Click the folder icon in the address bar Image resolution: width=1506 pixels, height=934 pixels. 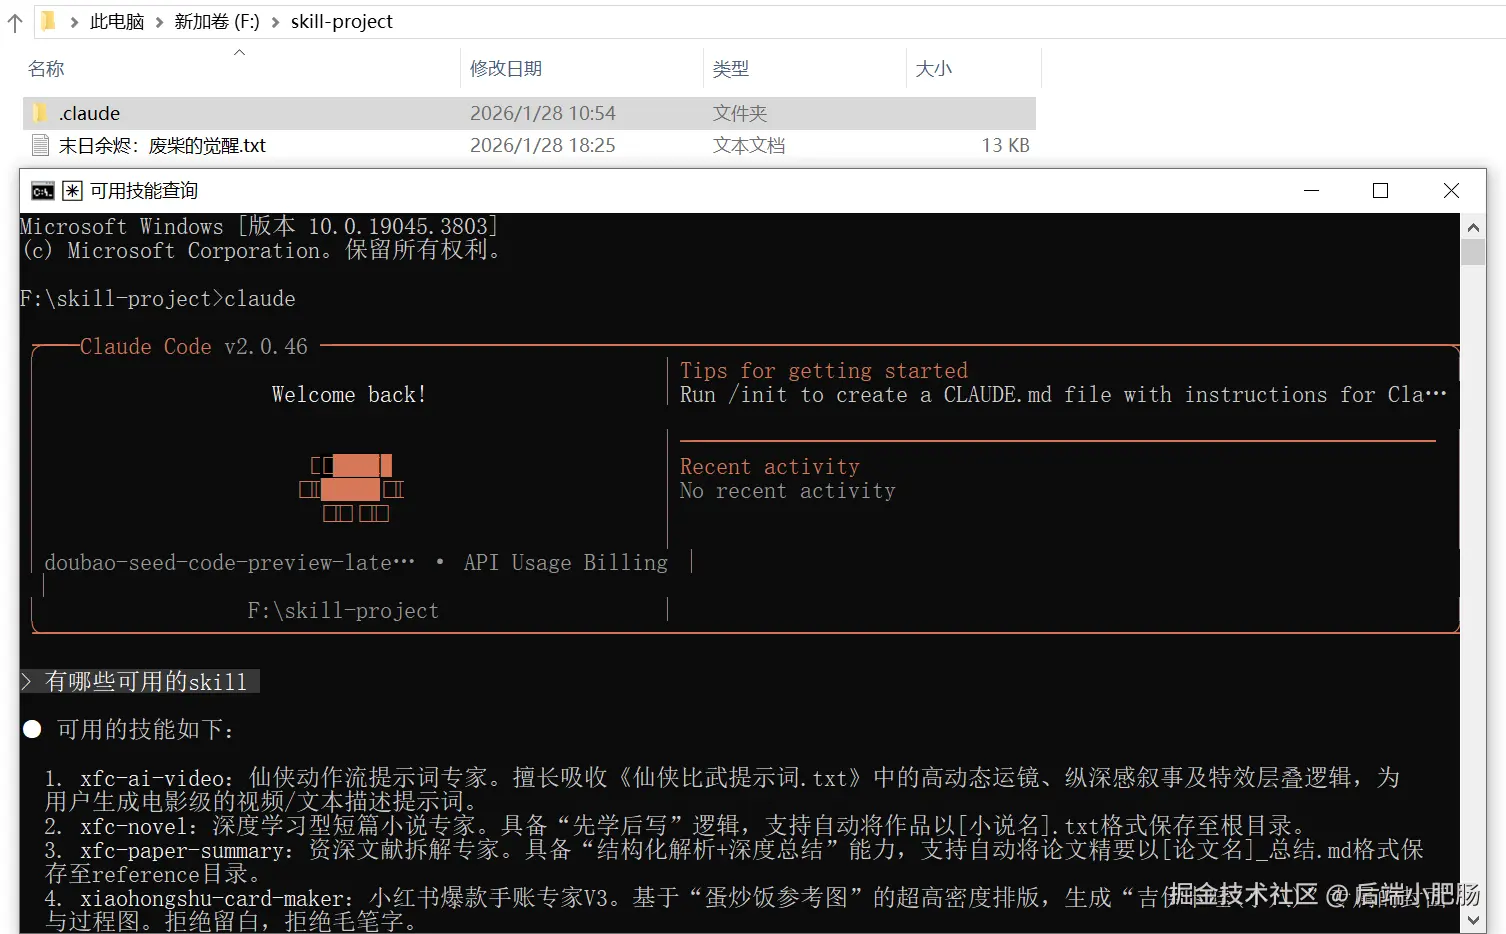point(48,21)
